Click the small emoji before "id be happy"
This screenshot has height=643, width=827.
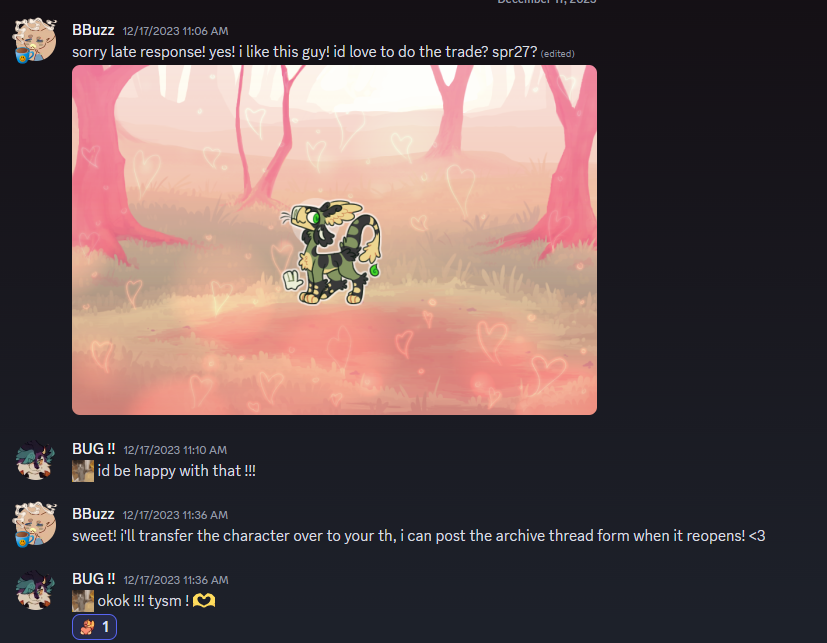coord(83,471)
